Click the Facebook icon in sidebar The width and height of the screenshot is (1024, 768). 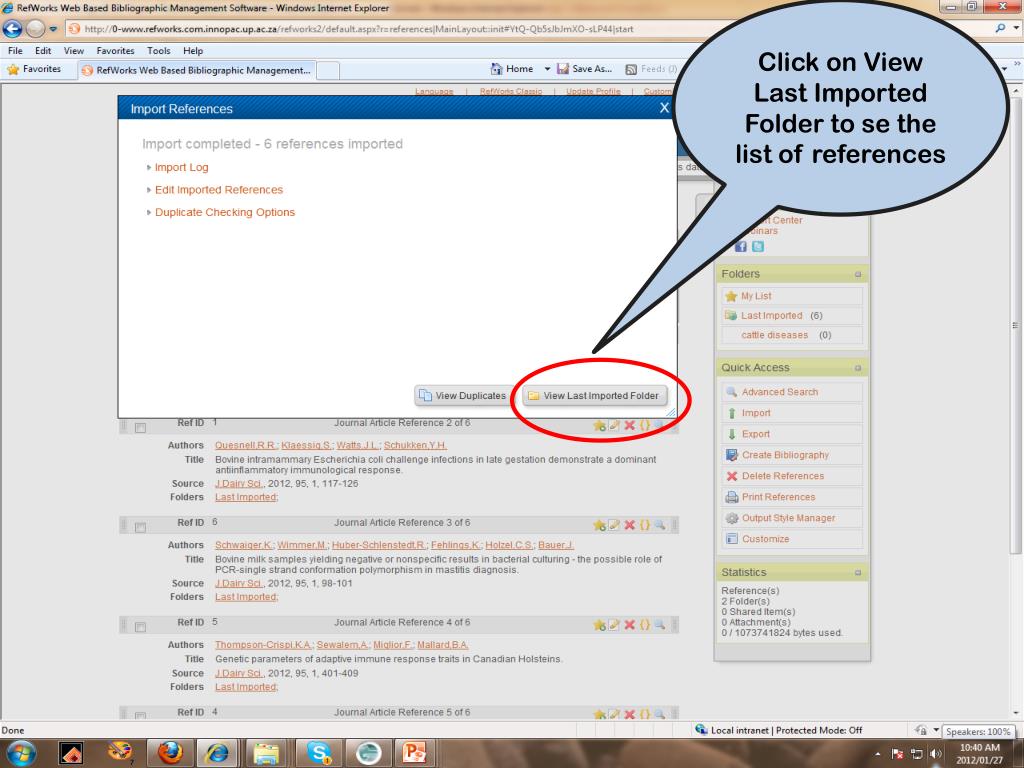[741, 246]
